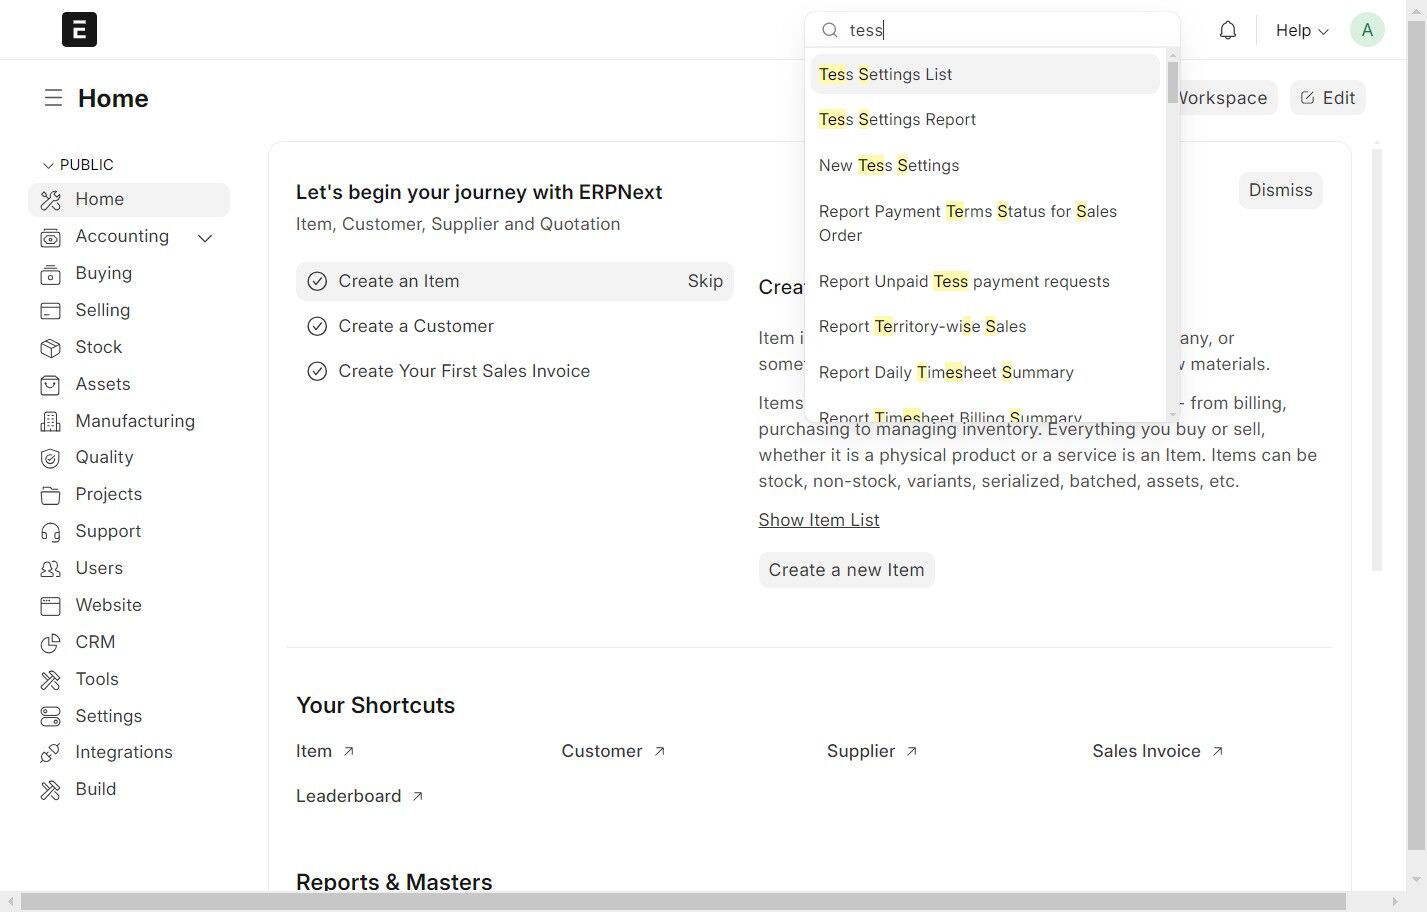This screenshot has width=1427, height=912.
Task: Click the Create a new Item button
Action: [x=846, y=570]
